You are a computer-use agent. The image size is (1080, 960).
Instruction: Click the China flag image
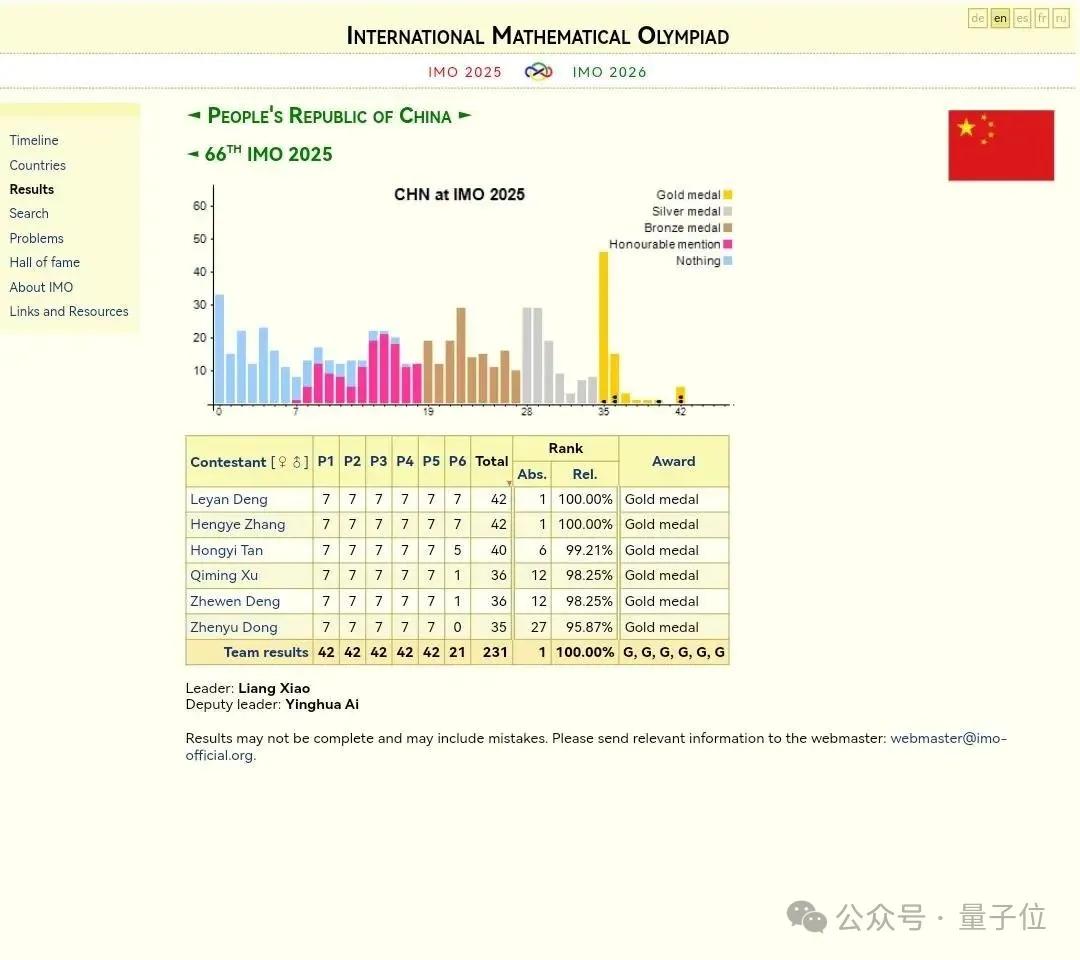click(x=1001, y=145)
